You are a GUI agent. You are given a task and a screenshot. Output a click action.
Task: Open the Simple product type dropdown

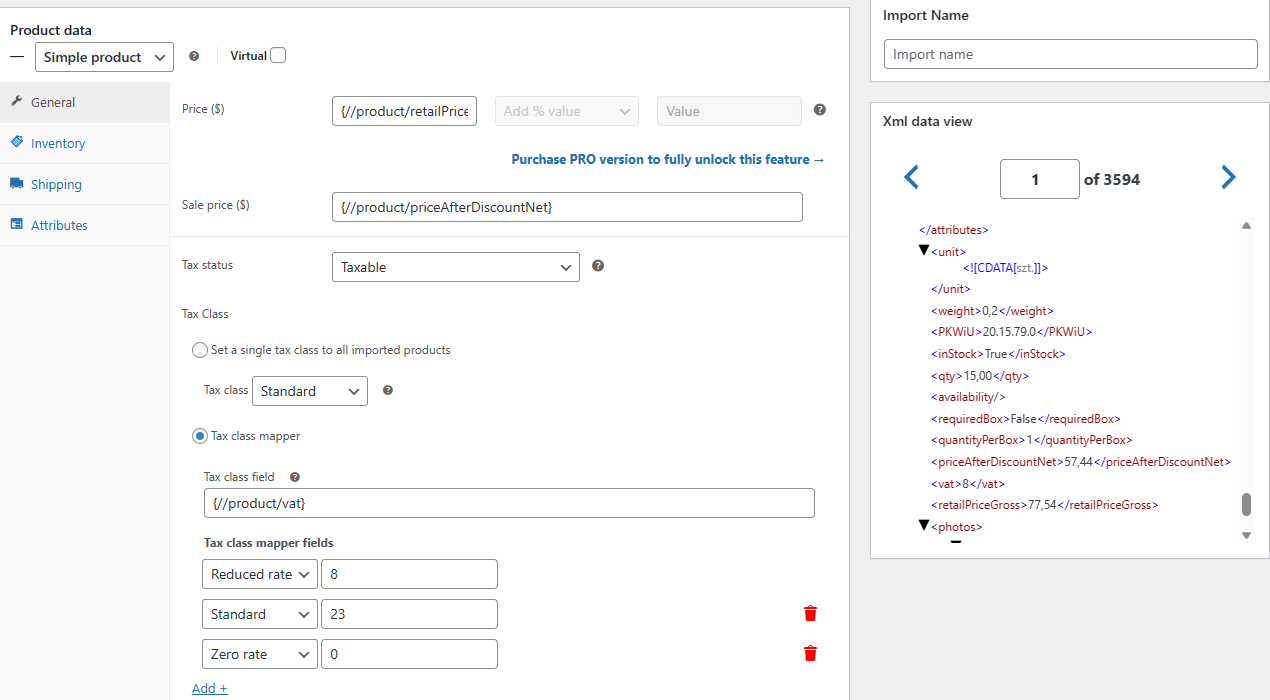[x=104, y=57]
